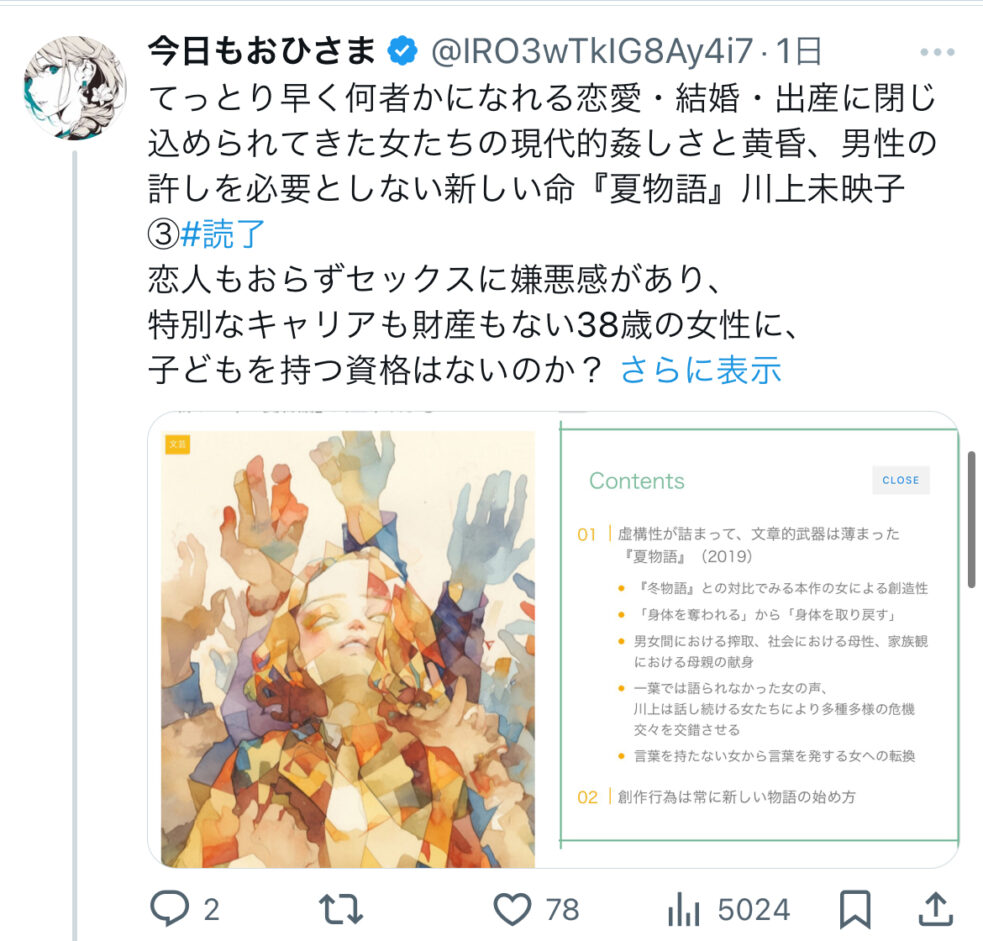Screen dimensions: 983x941
Task: Like the tweet with heart icon
Action: [x=512, y=909]
